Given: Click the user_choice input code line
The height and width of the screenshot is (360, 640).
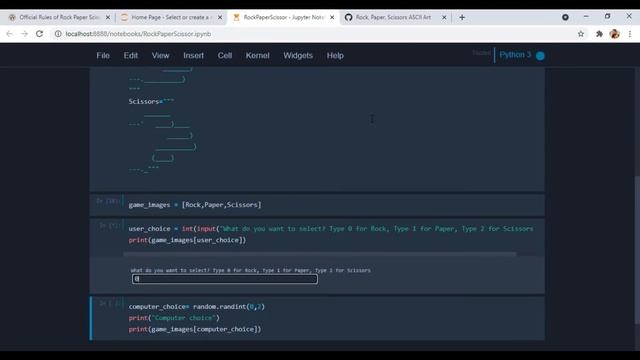Looking at the screenshot, I should click(x=331, y=229).
